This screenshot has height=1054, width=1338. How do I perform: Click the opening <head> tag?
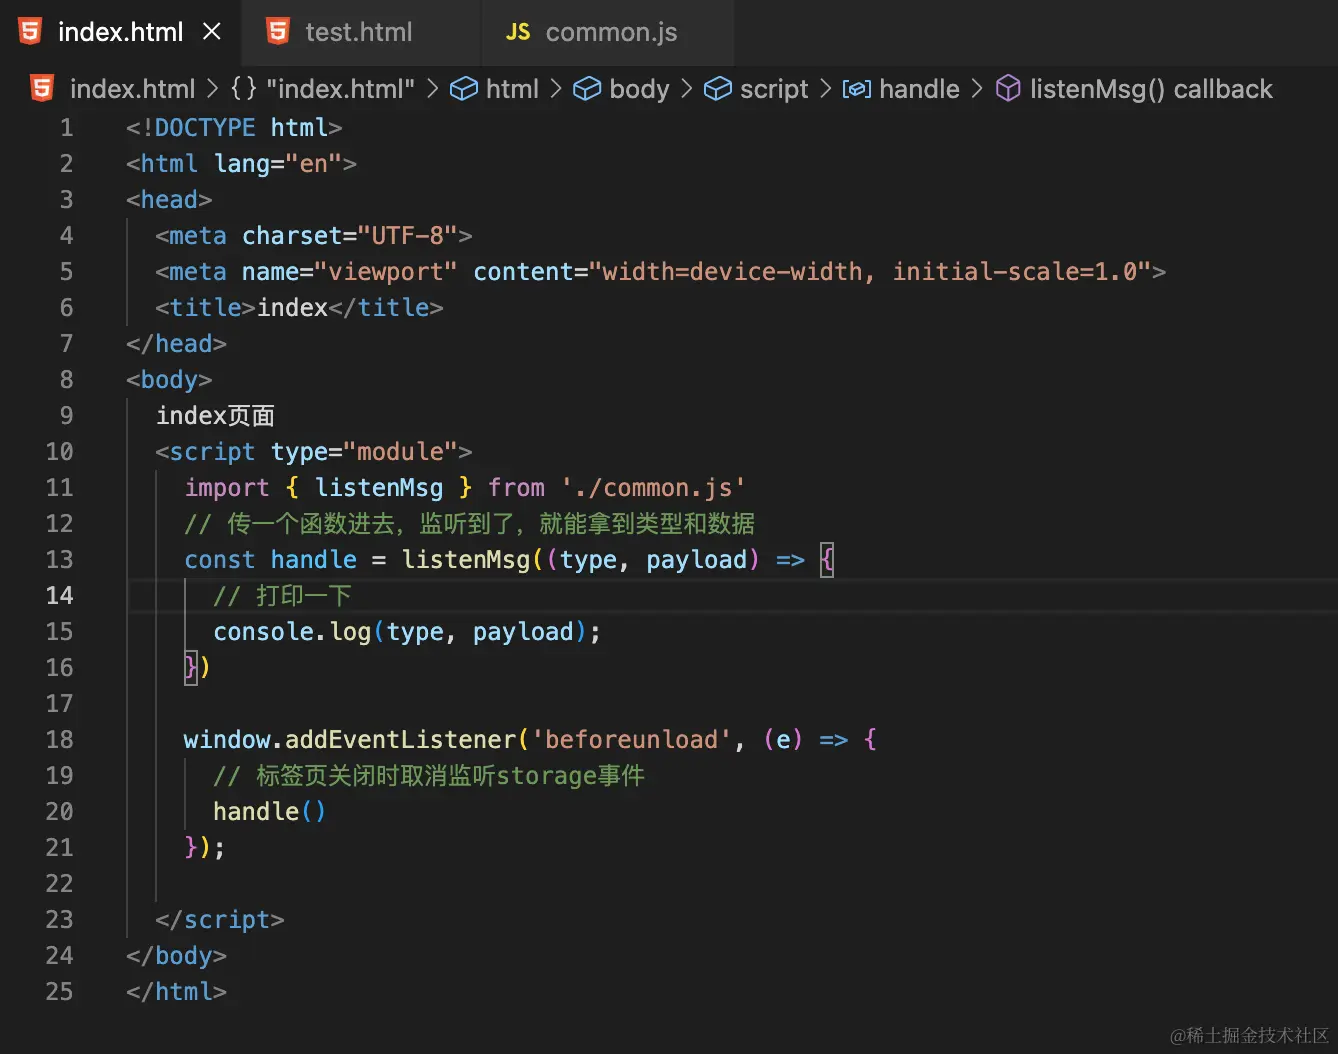169,200
